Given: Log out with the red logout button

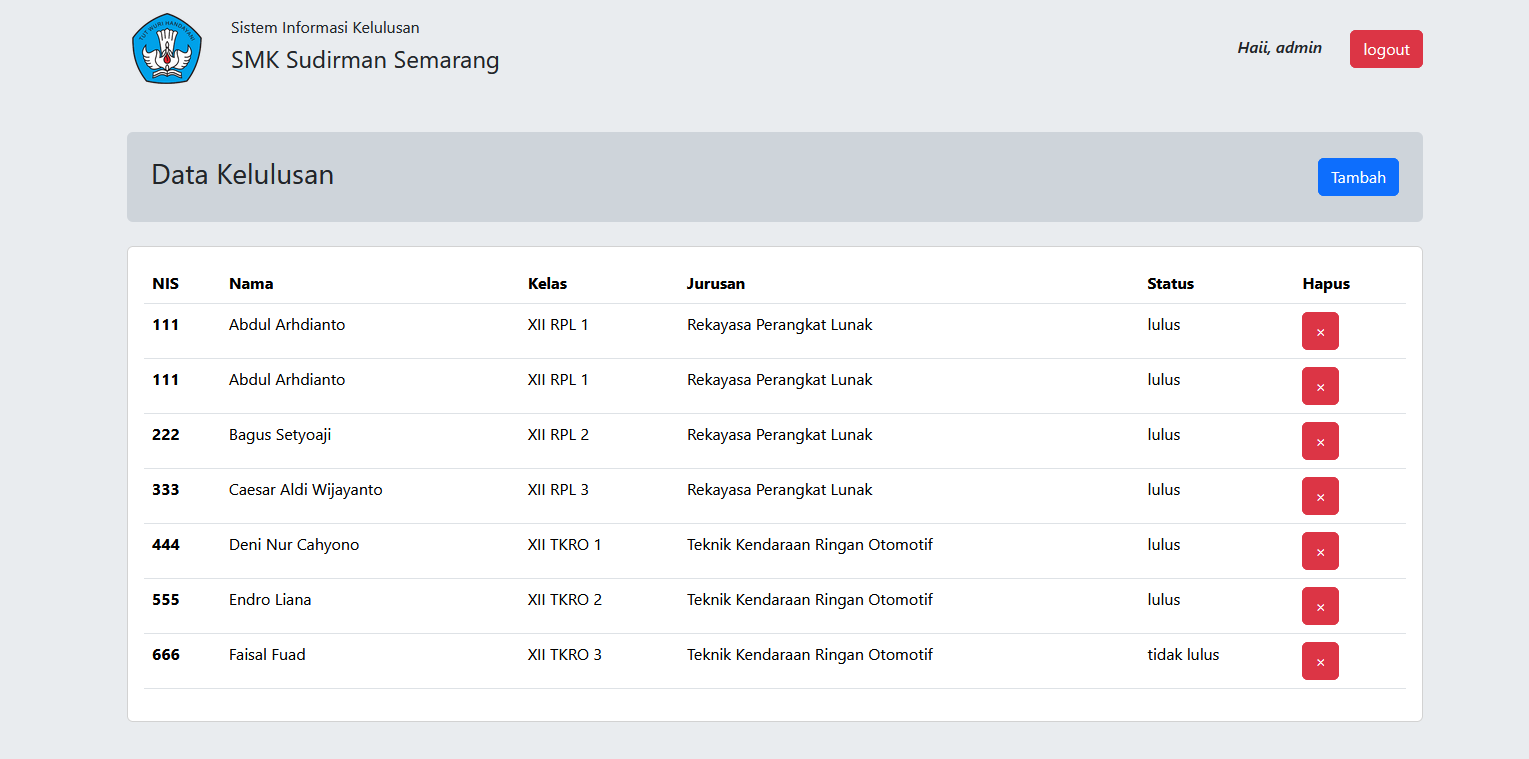Looking at the screenshot, I should pos(1385,49).
